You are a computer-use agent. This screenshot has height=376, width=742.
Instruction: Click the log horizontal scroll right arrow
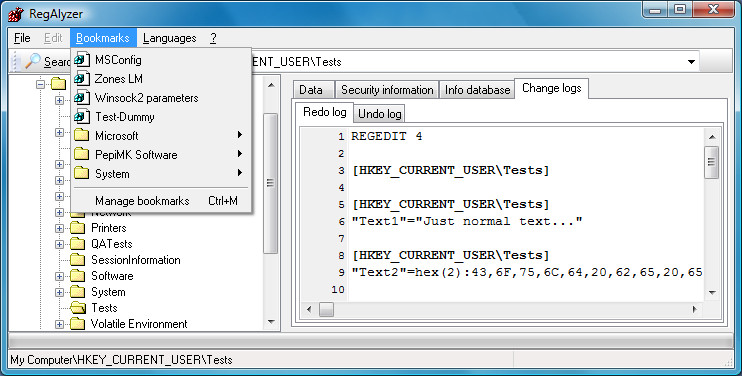click(695, 309)
